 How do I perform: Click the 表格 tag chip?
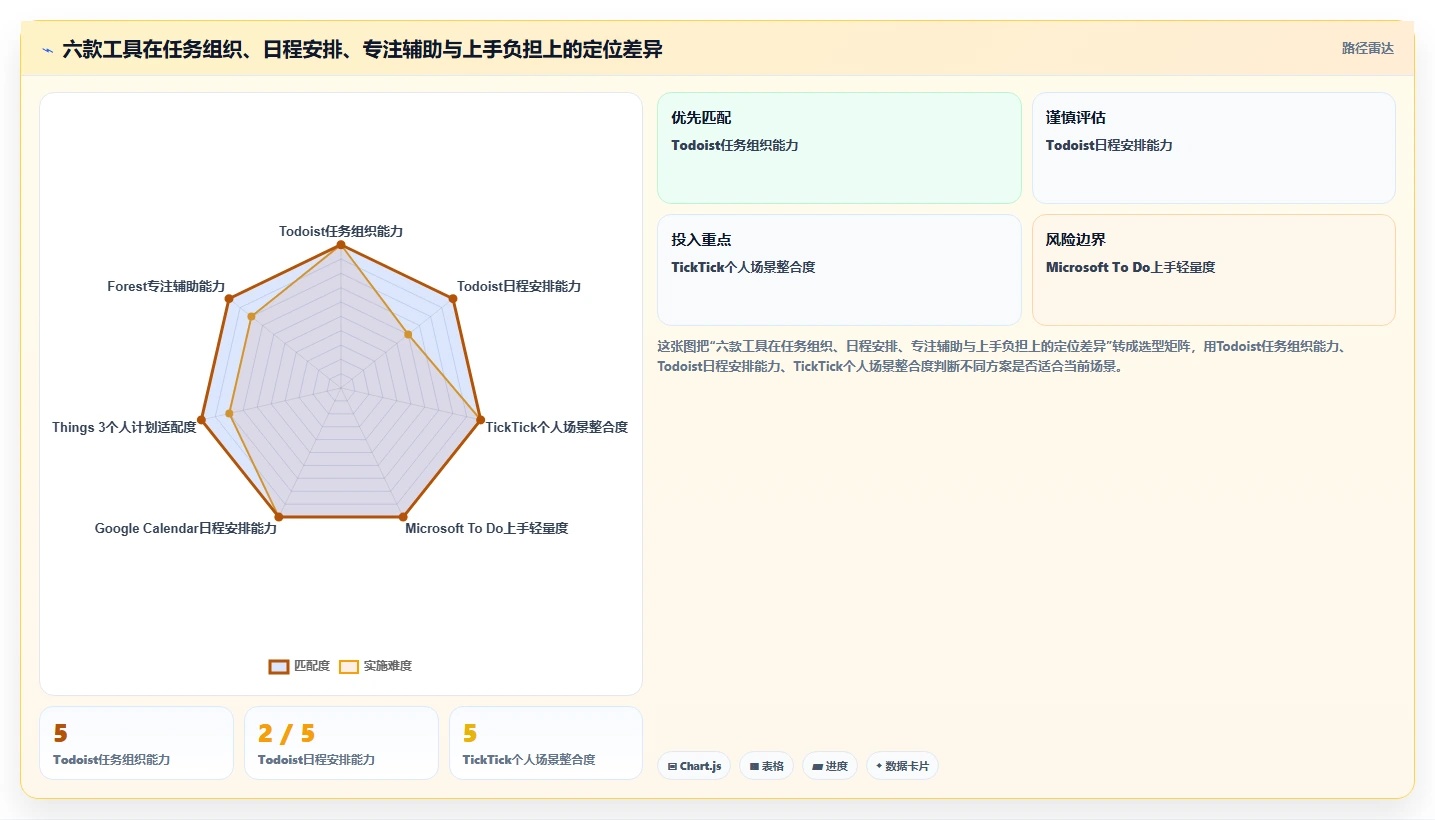(767, 766)
